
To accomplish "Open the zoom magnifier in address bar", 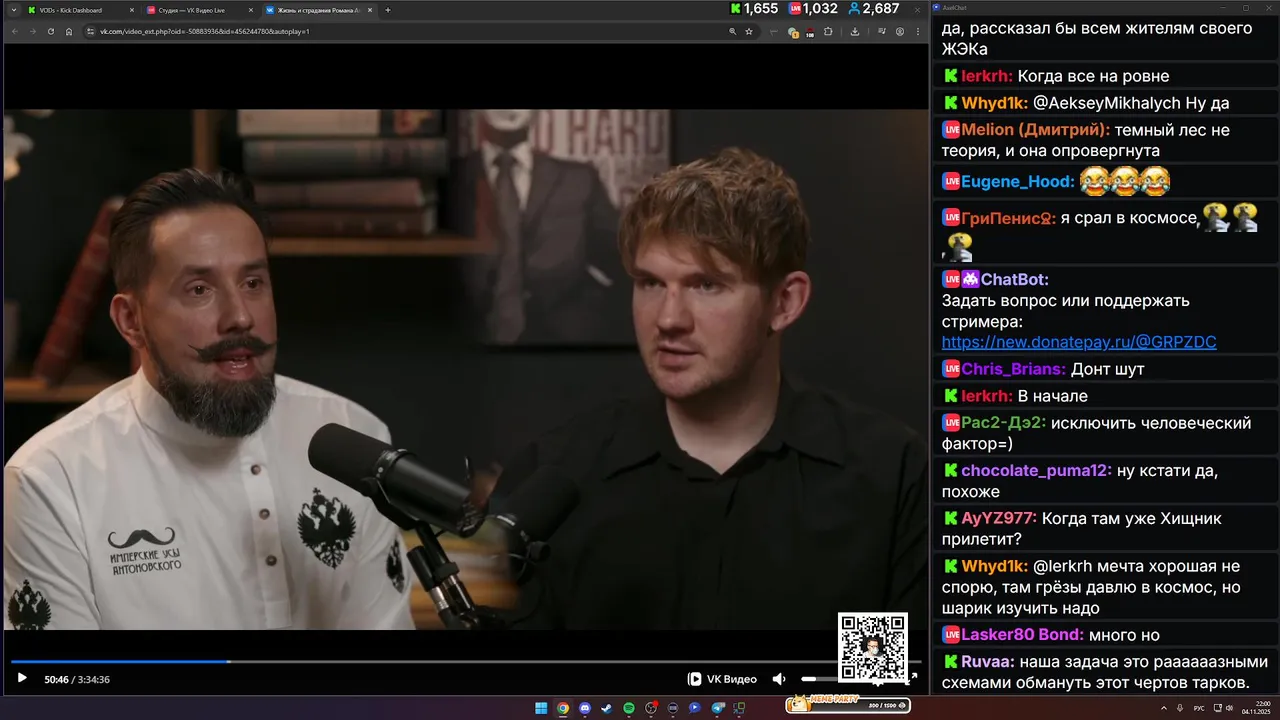I will 733,31.
